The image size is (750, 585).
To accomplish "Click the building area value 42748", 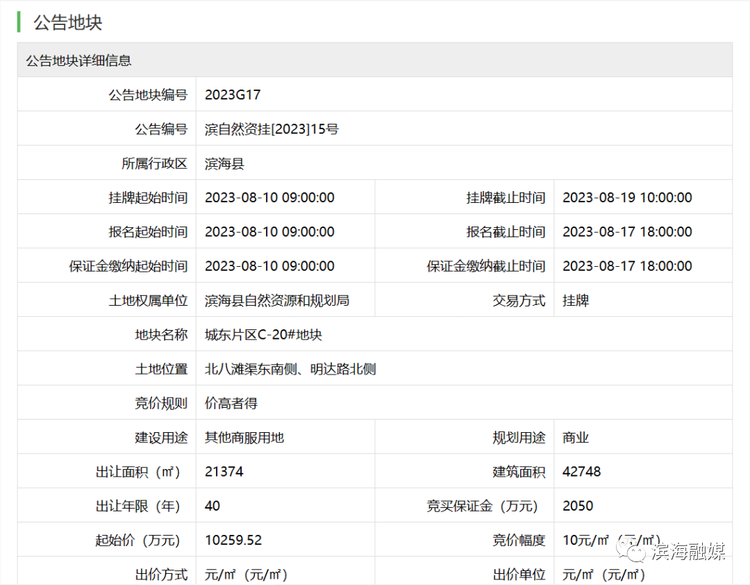I will coord(582,471).
